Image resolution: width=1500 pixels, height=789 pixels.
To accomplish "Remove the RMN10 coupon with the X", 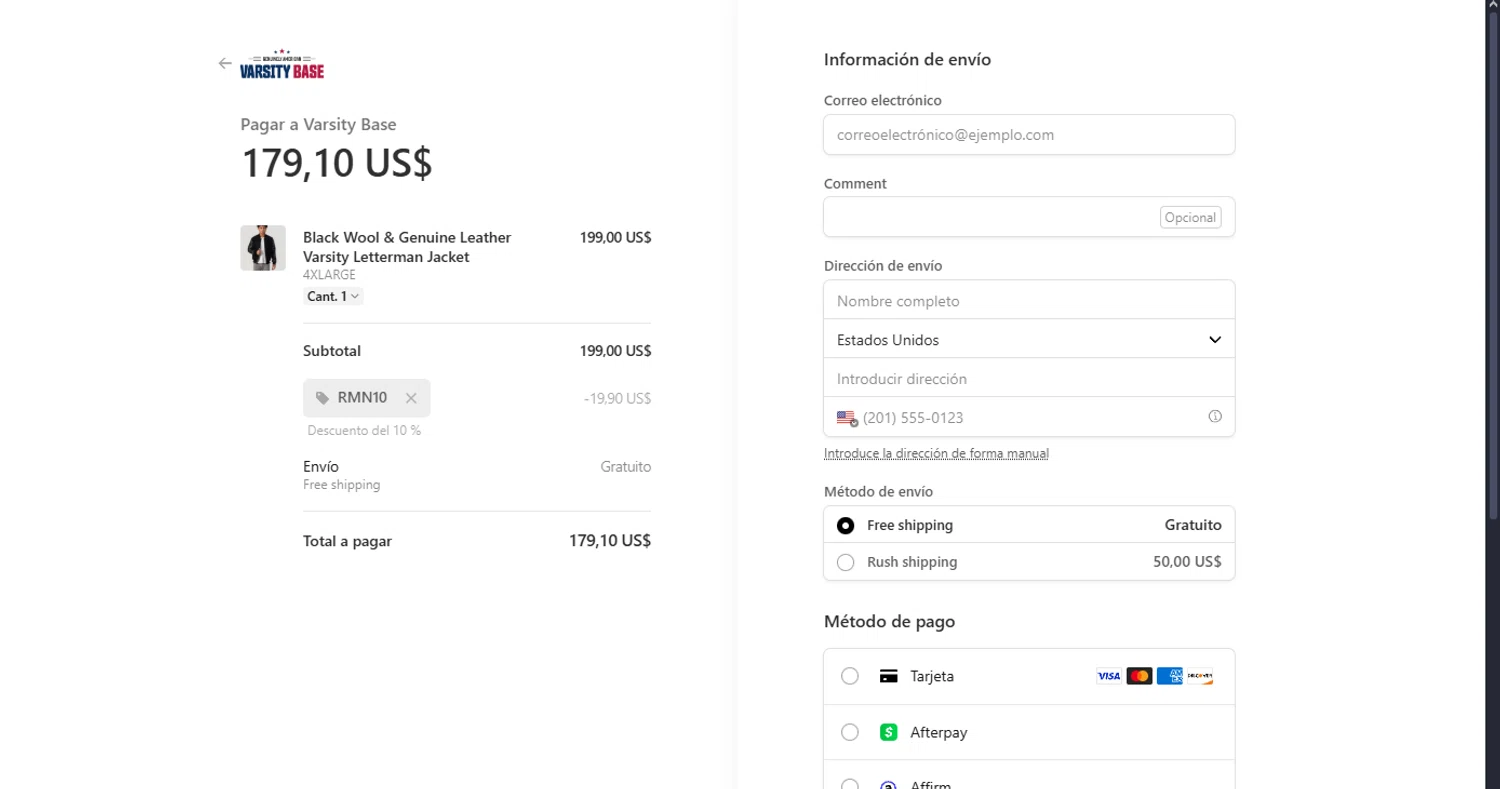I will tap(411, 398).
